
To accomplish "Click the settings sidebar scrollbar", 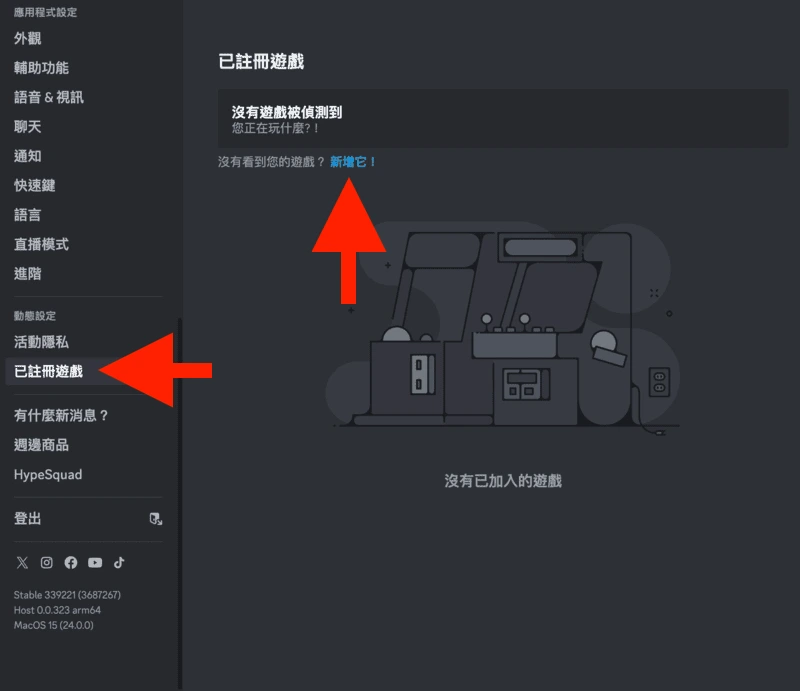I will 180,503.
